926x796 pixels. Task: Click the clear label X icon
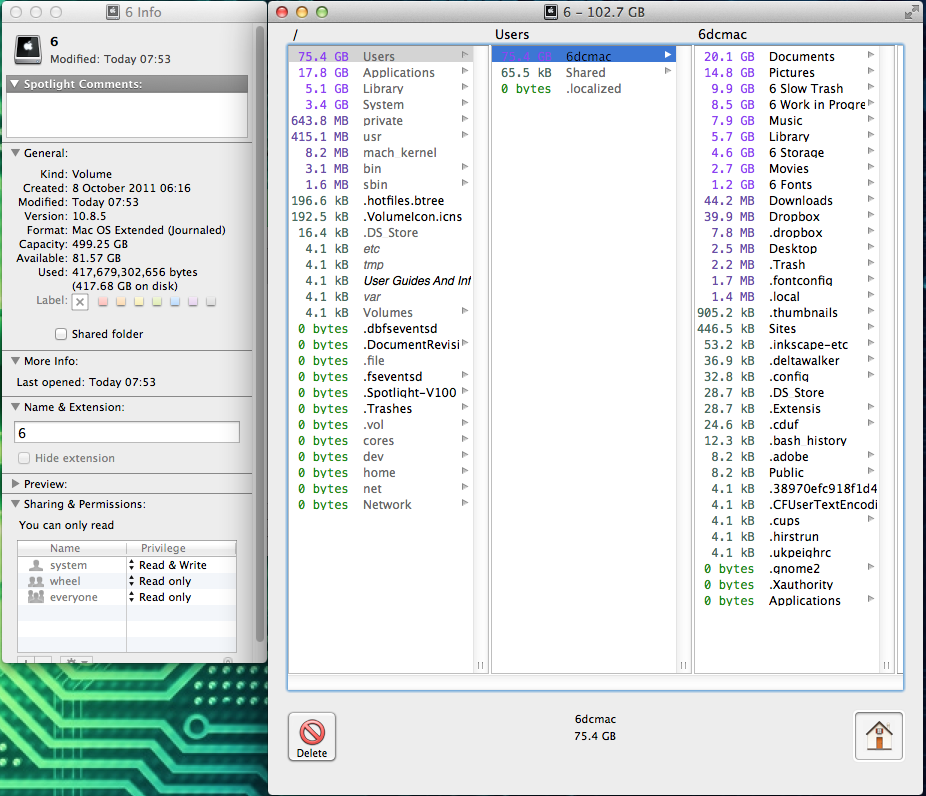(81, 302)
